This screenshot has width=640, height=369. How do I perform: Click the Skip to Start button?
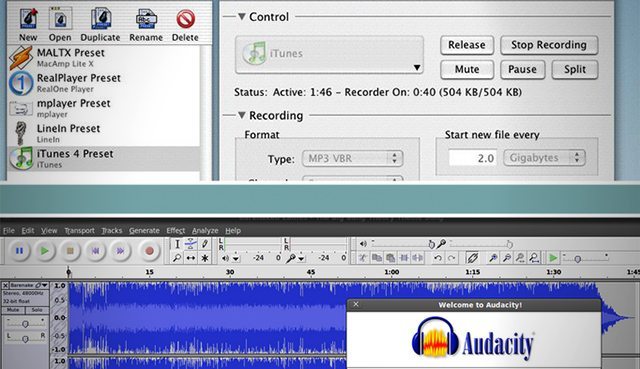(96, 251)
